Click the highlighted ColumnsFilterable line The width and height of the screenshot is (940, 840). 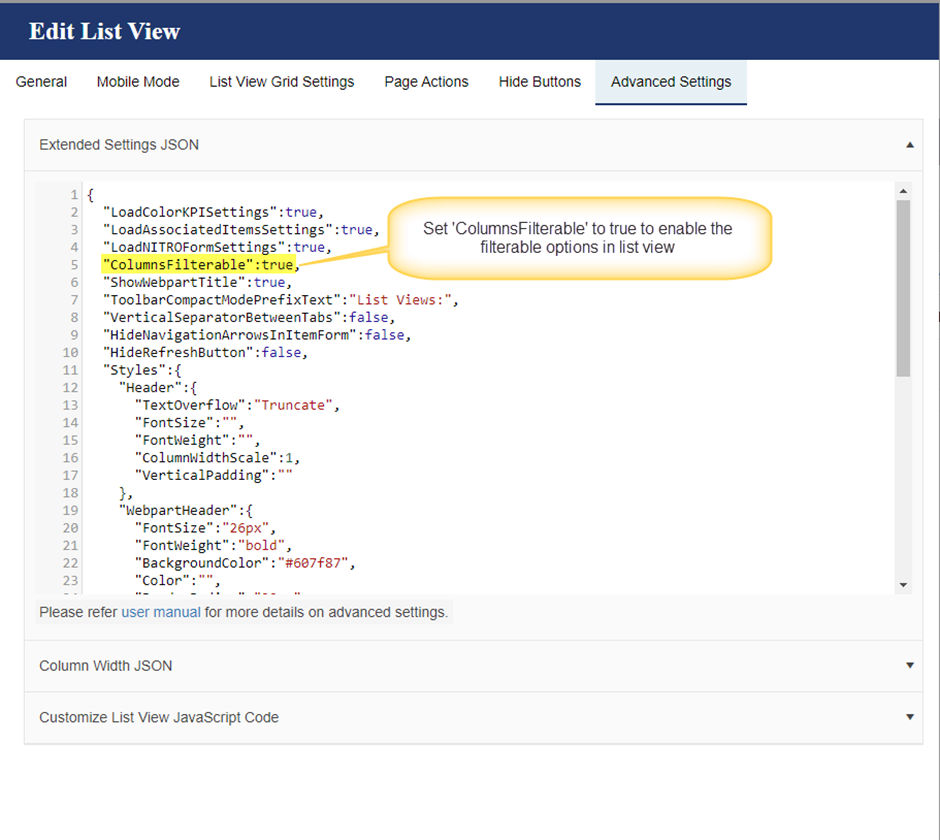198,264
